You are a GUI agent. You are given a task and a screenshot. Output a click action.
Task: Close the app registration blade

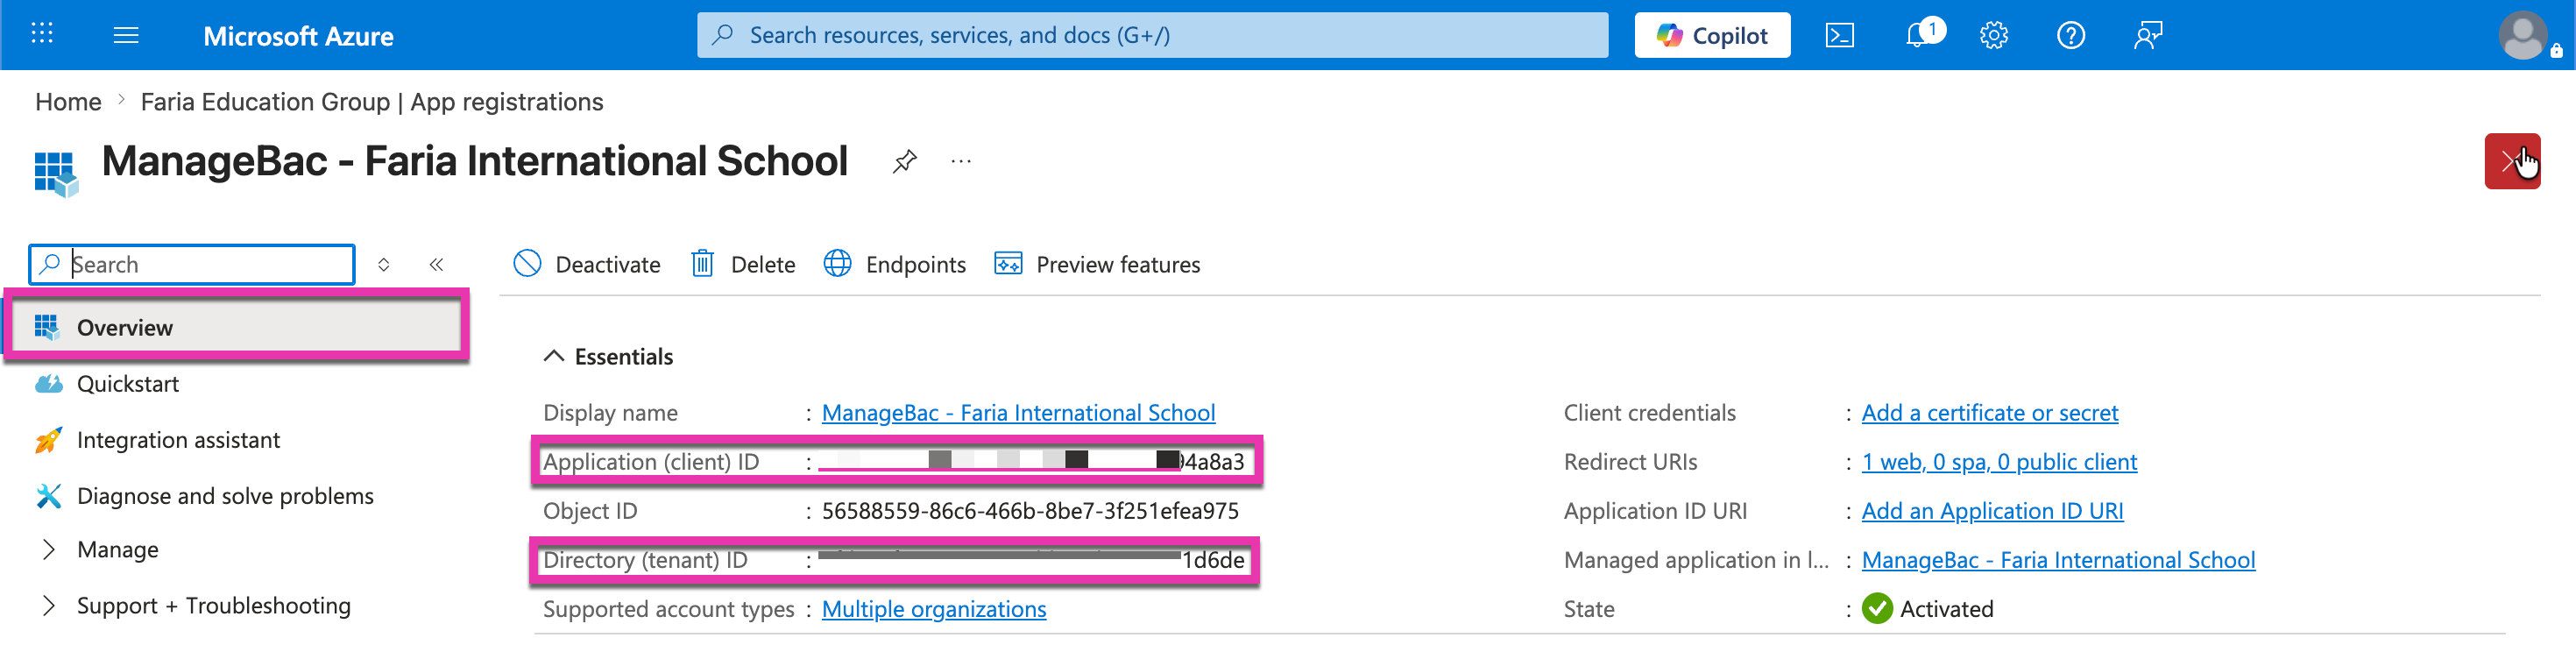point(2512,161)
